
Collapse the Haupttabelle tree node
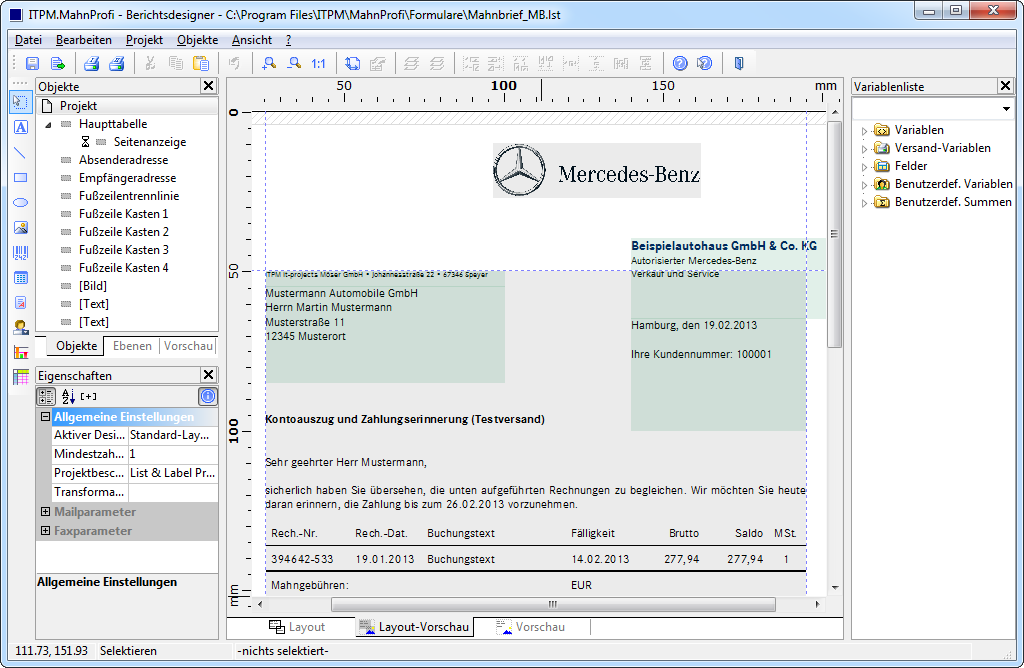click(x=48, y=125)
